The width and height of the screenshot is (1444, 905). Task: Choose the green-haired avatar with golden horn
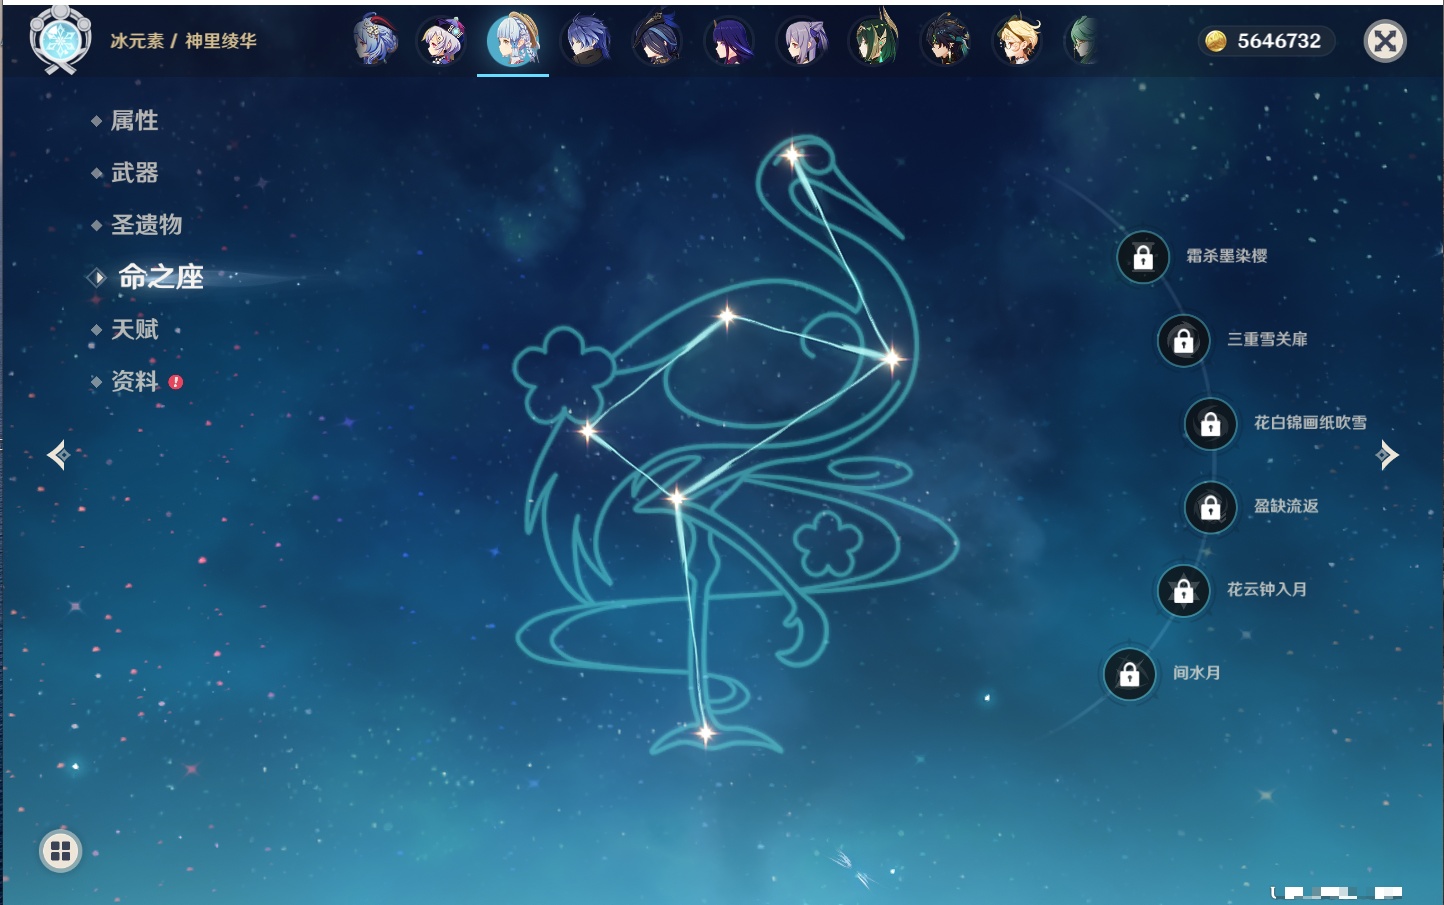tap(874, 41)
